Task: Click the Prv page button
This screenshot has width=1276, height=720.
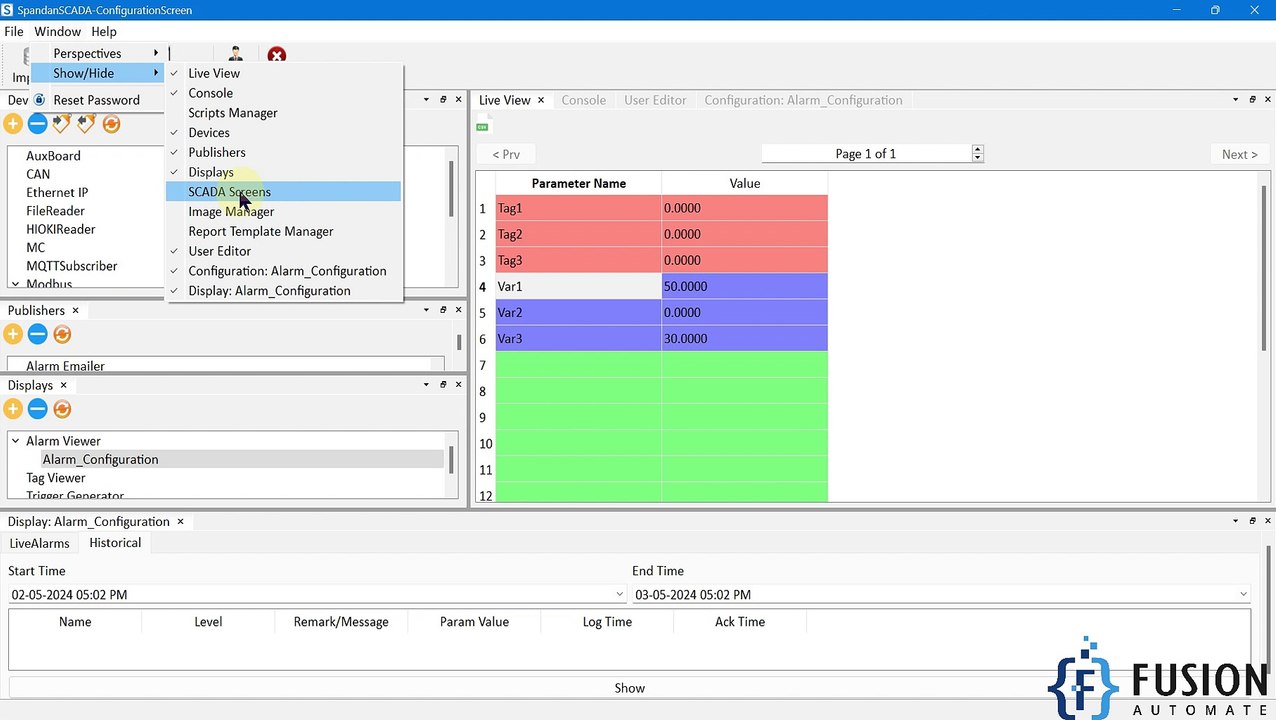Action: tap(506, 154)
